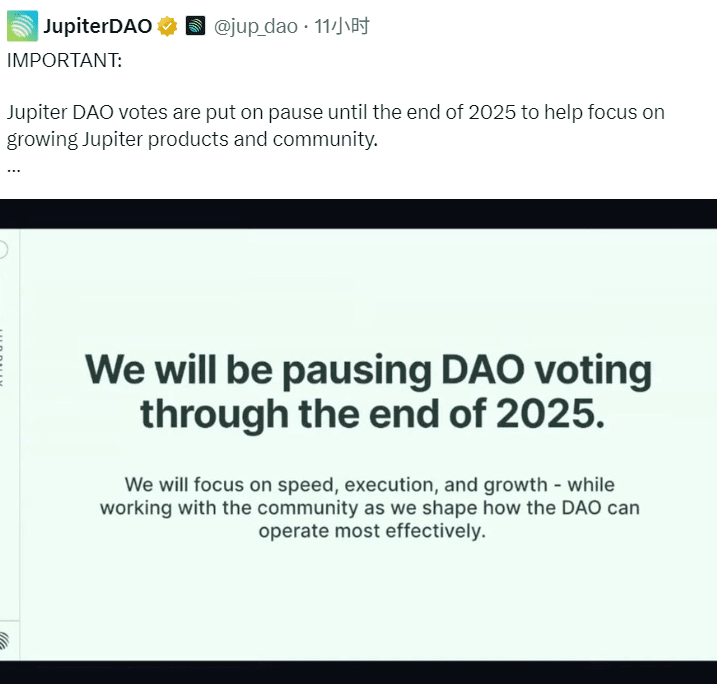
Task: Click the dark Jupiter affiliate badge
Action: pyautogui.click(x=195, y=26)
